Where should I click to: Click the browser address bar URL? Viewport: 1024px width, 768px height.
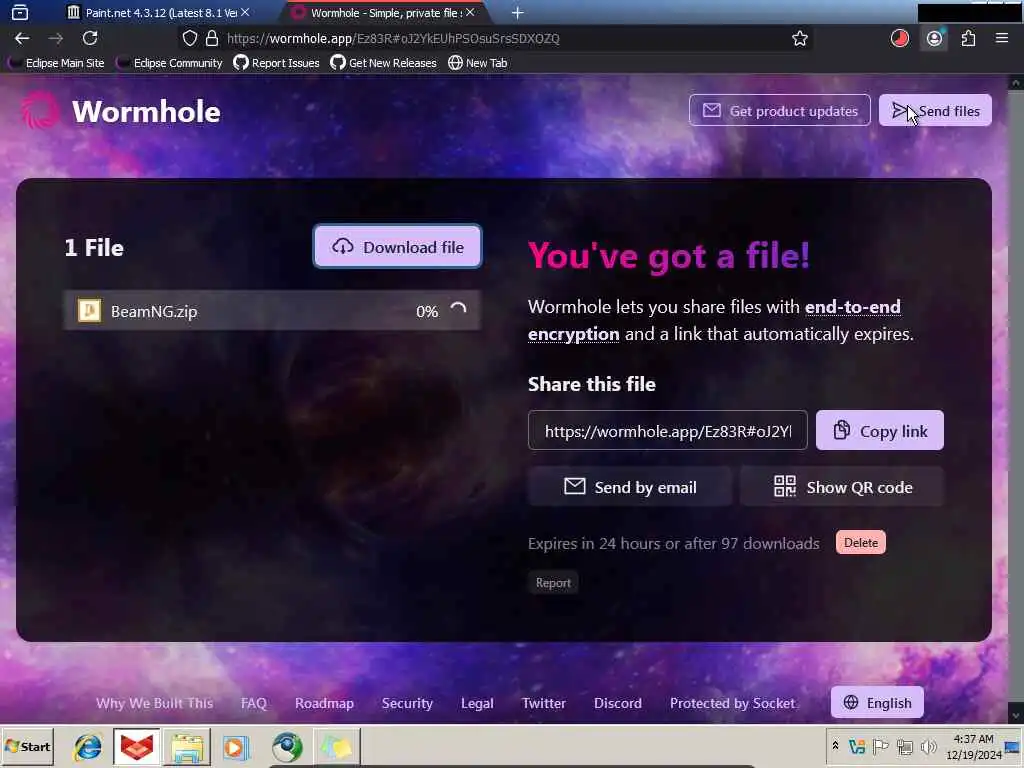click(392, 39)
